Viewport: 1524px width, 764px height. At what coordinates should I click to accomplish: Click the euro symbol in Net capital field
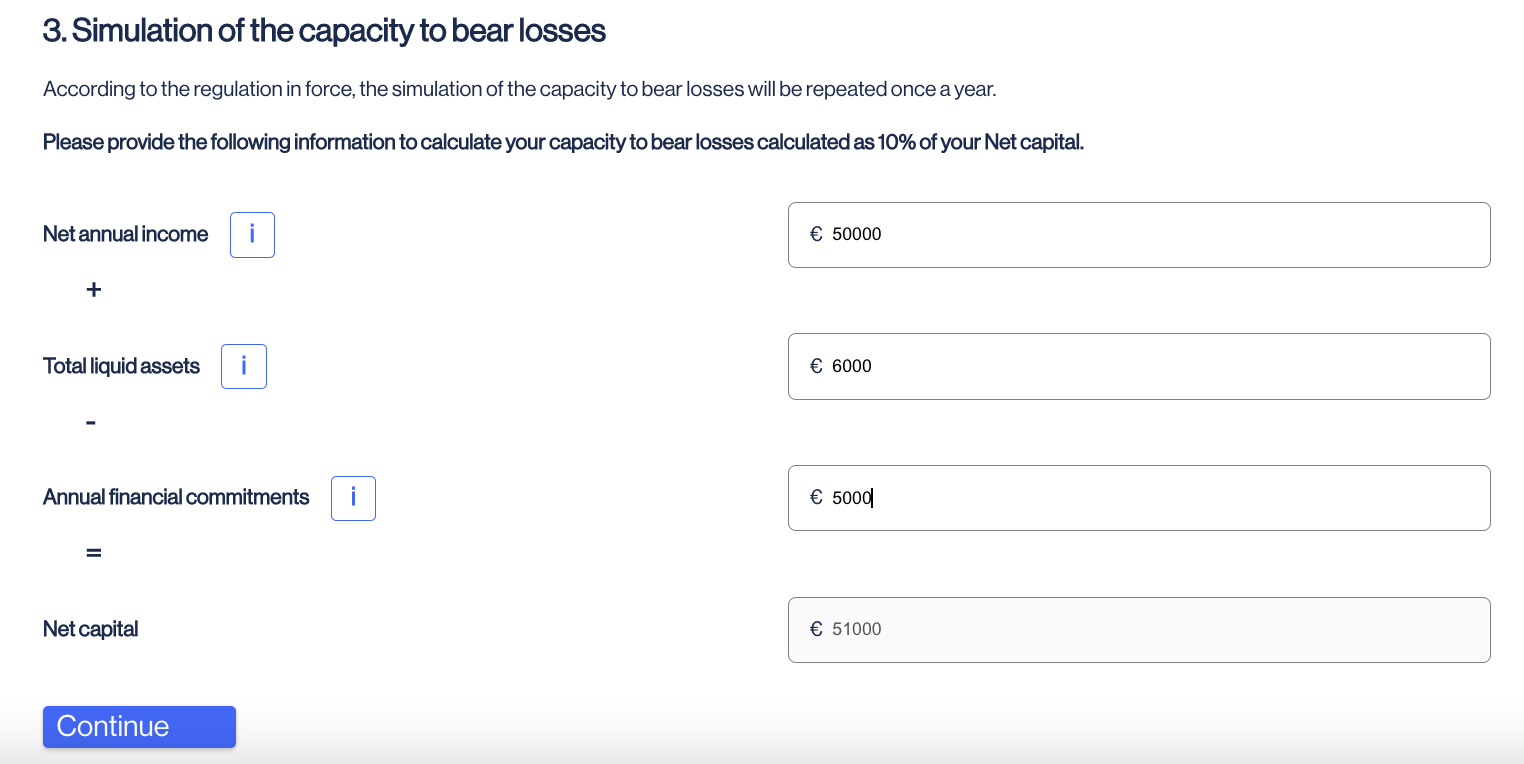(816, 629)
